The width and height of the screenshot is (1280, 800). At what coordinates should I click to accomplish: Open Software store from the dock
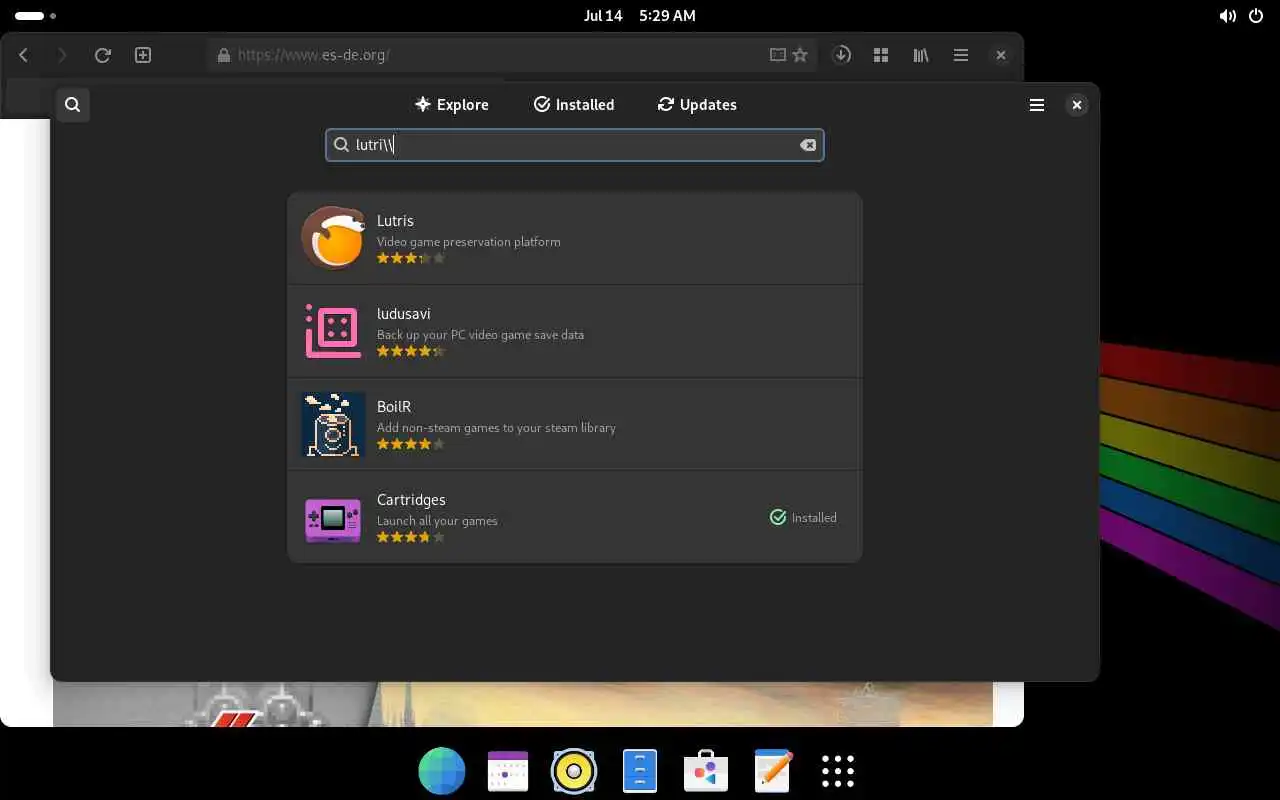[706, 771]
